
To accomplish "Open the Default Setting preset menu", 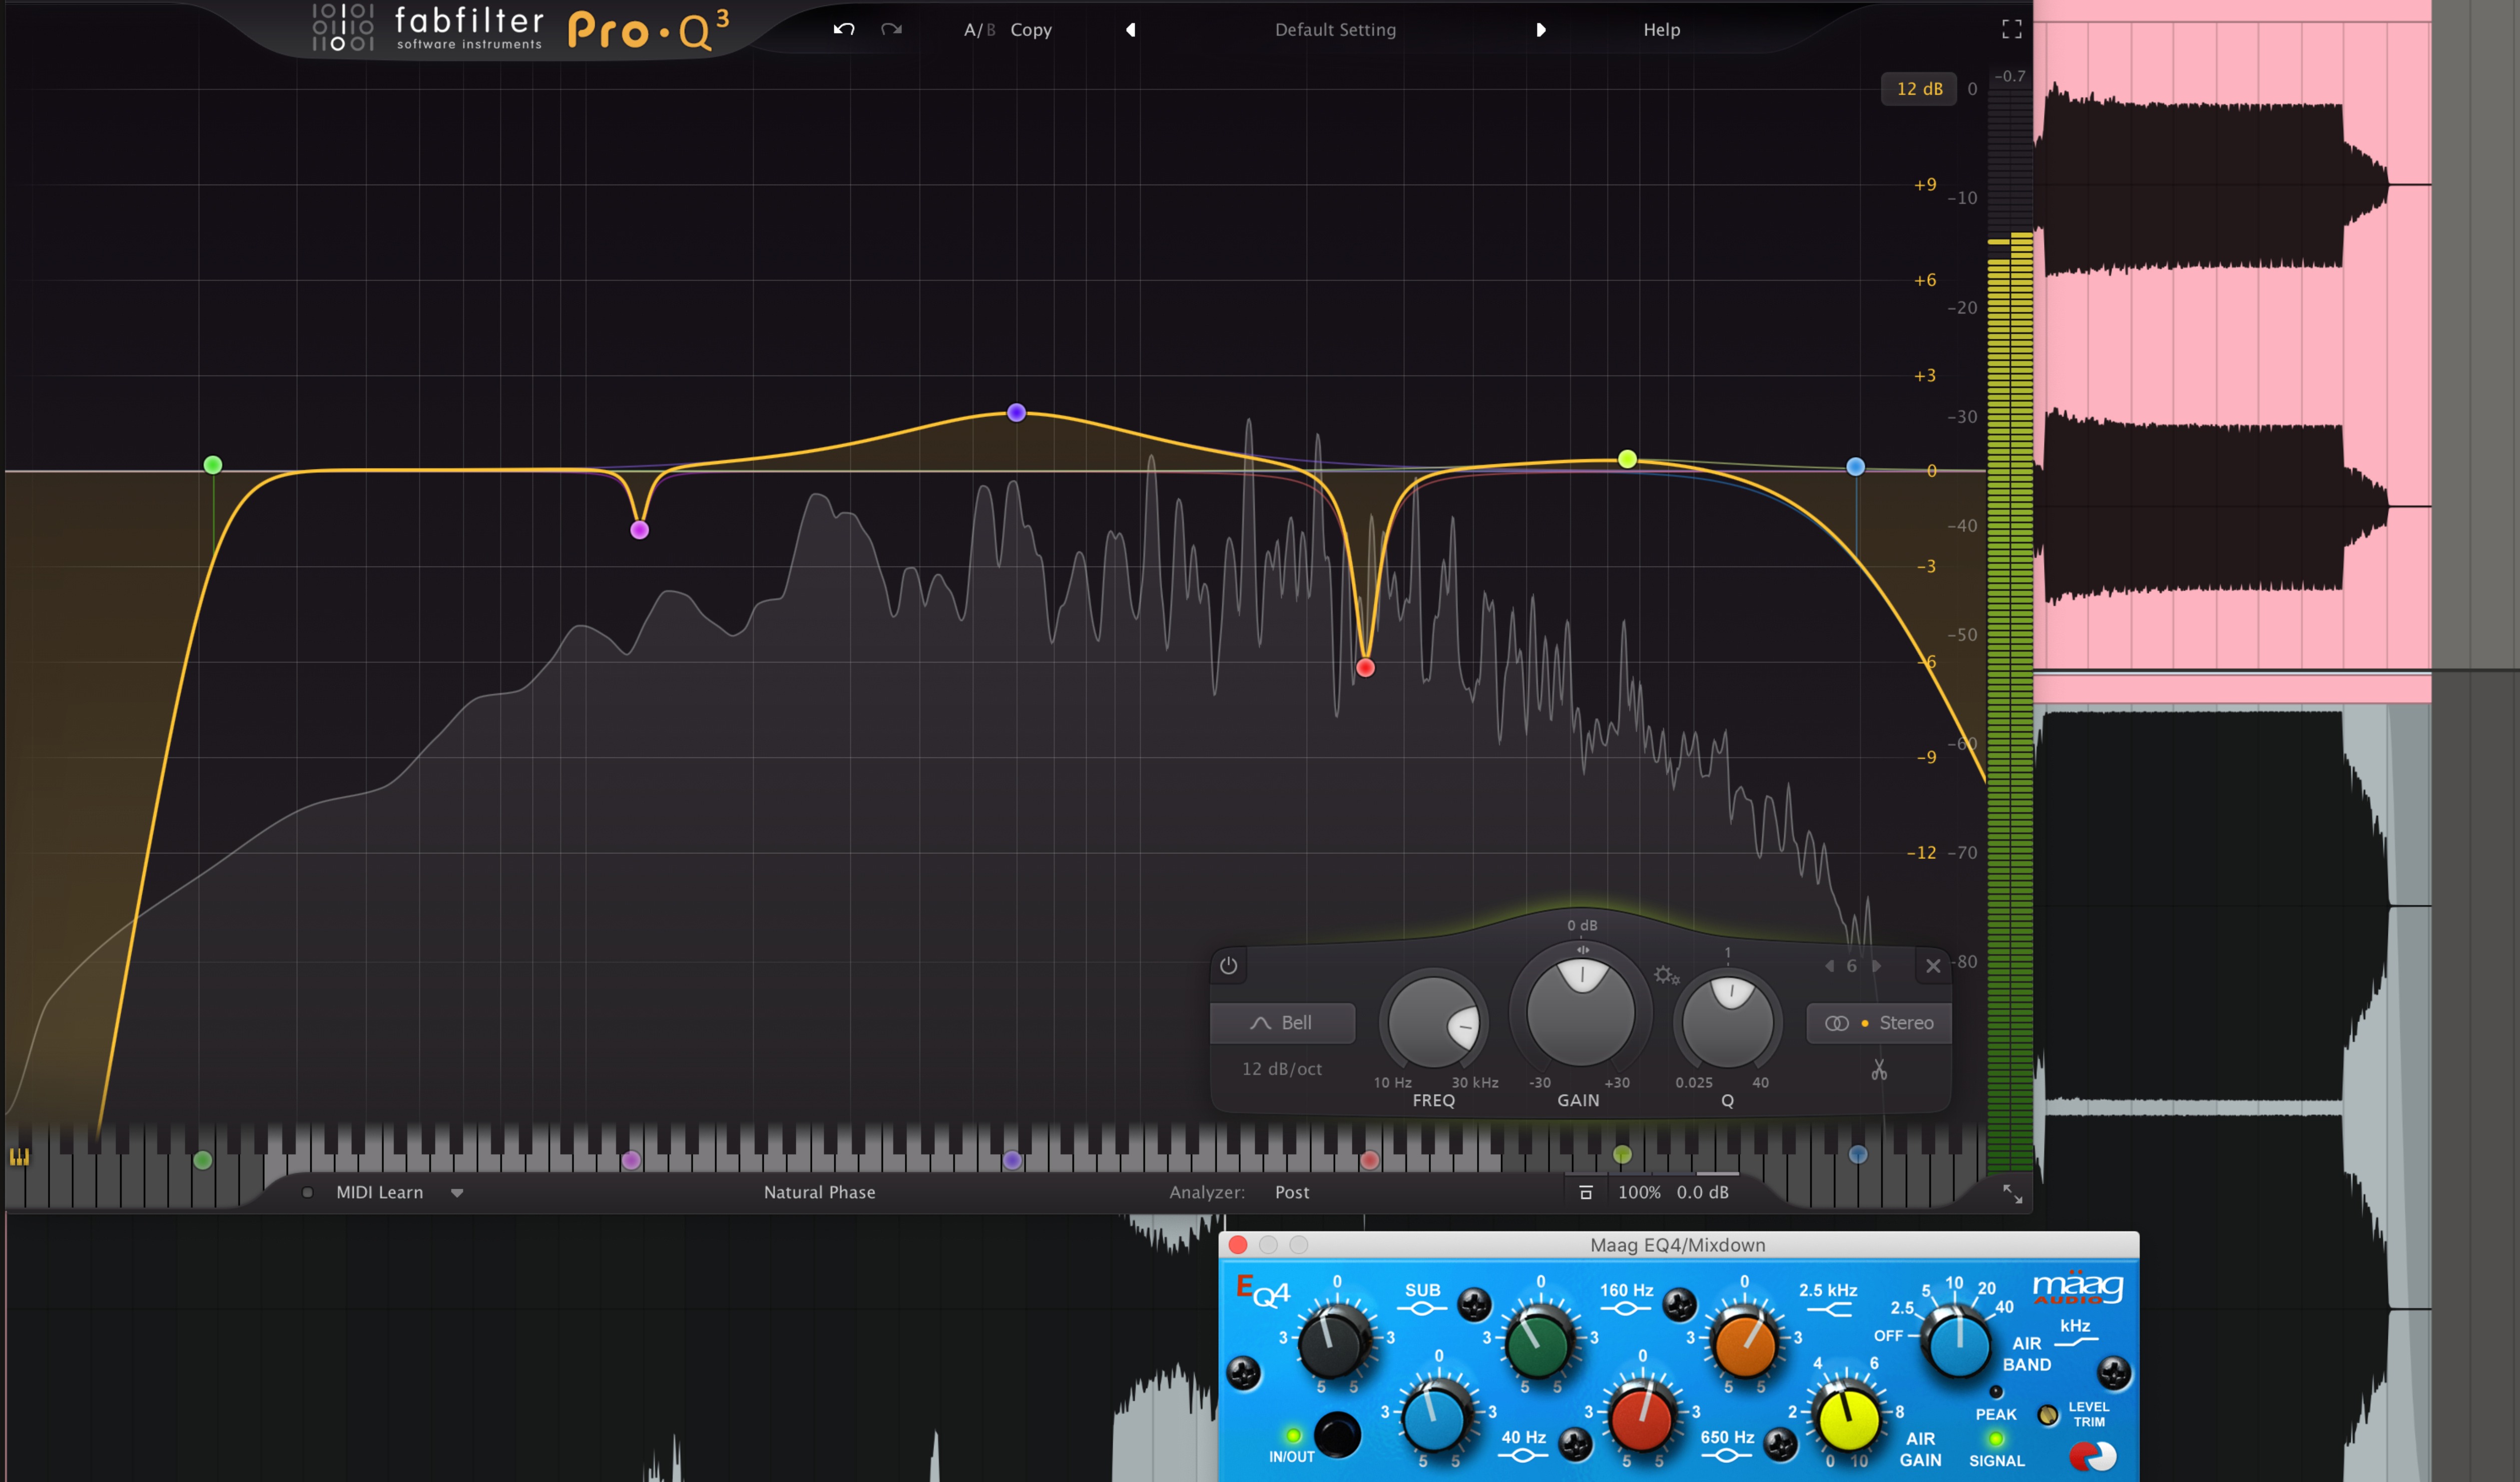I will 1334,30.
